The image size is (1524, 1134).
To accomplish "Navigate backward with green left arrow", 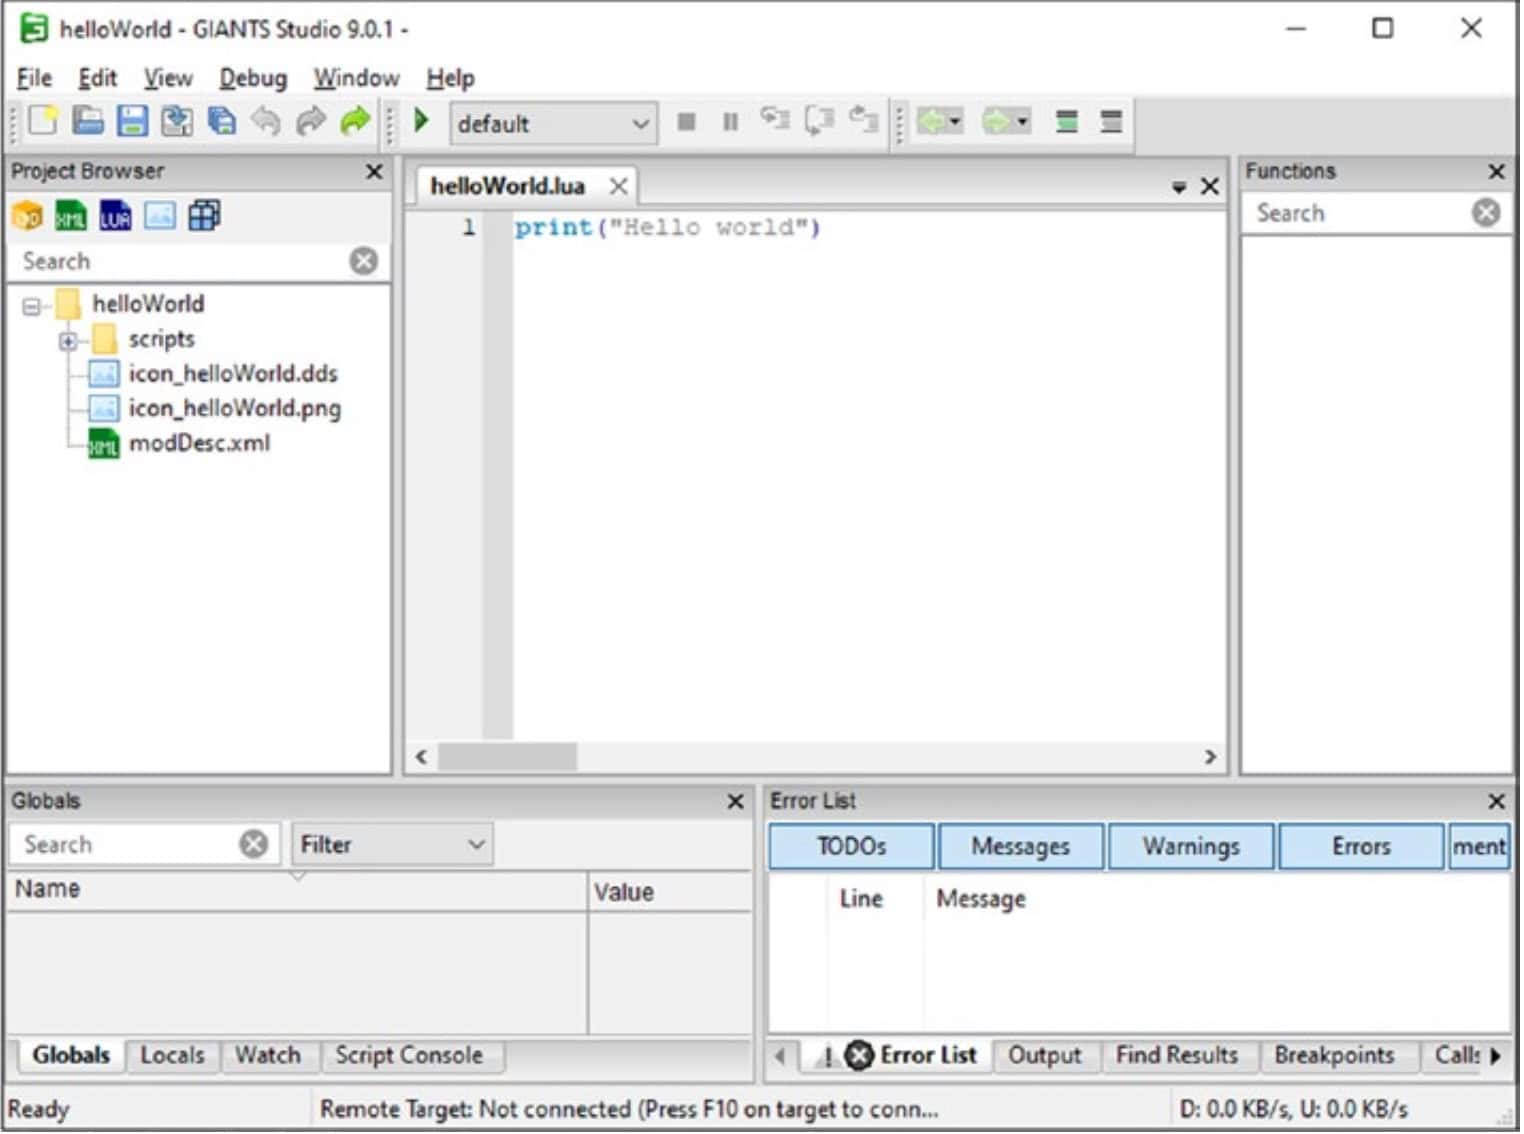I will 933,122.
